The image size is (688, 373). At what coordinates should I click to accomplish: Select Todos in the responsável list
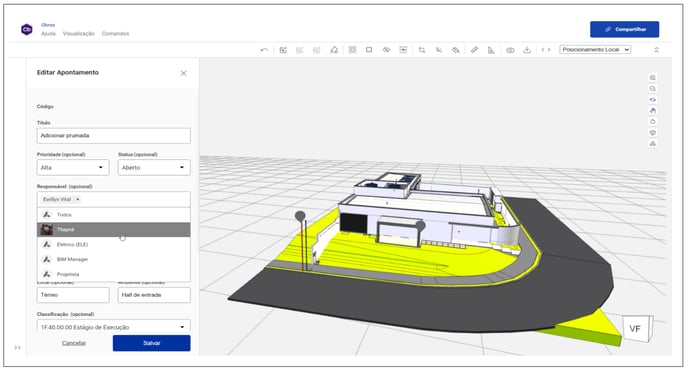point(114,215)
